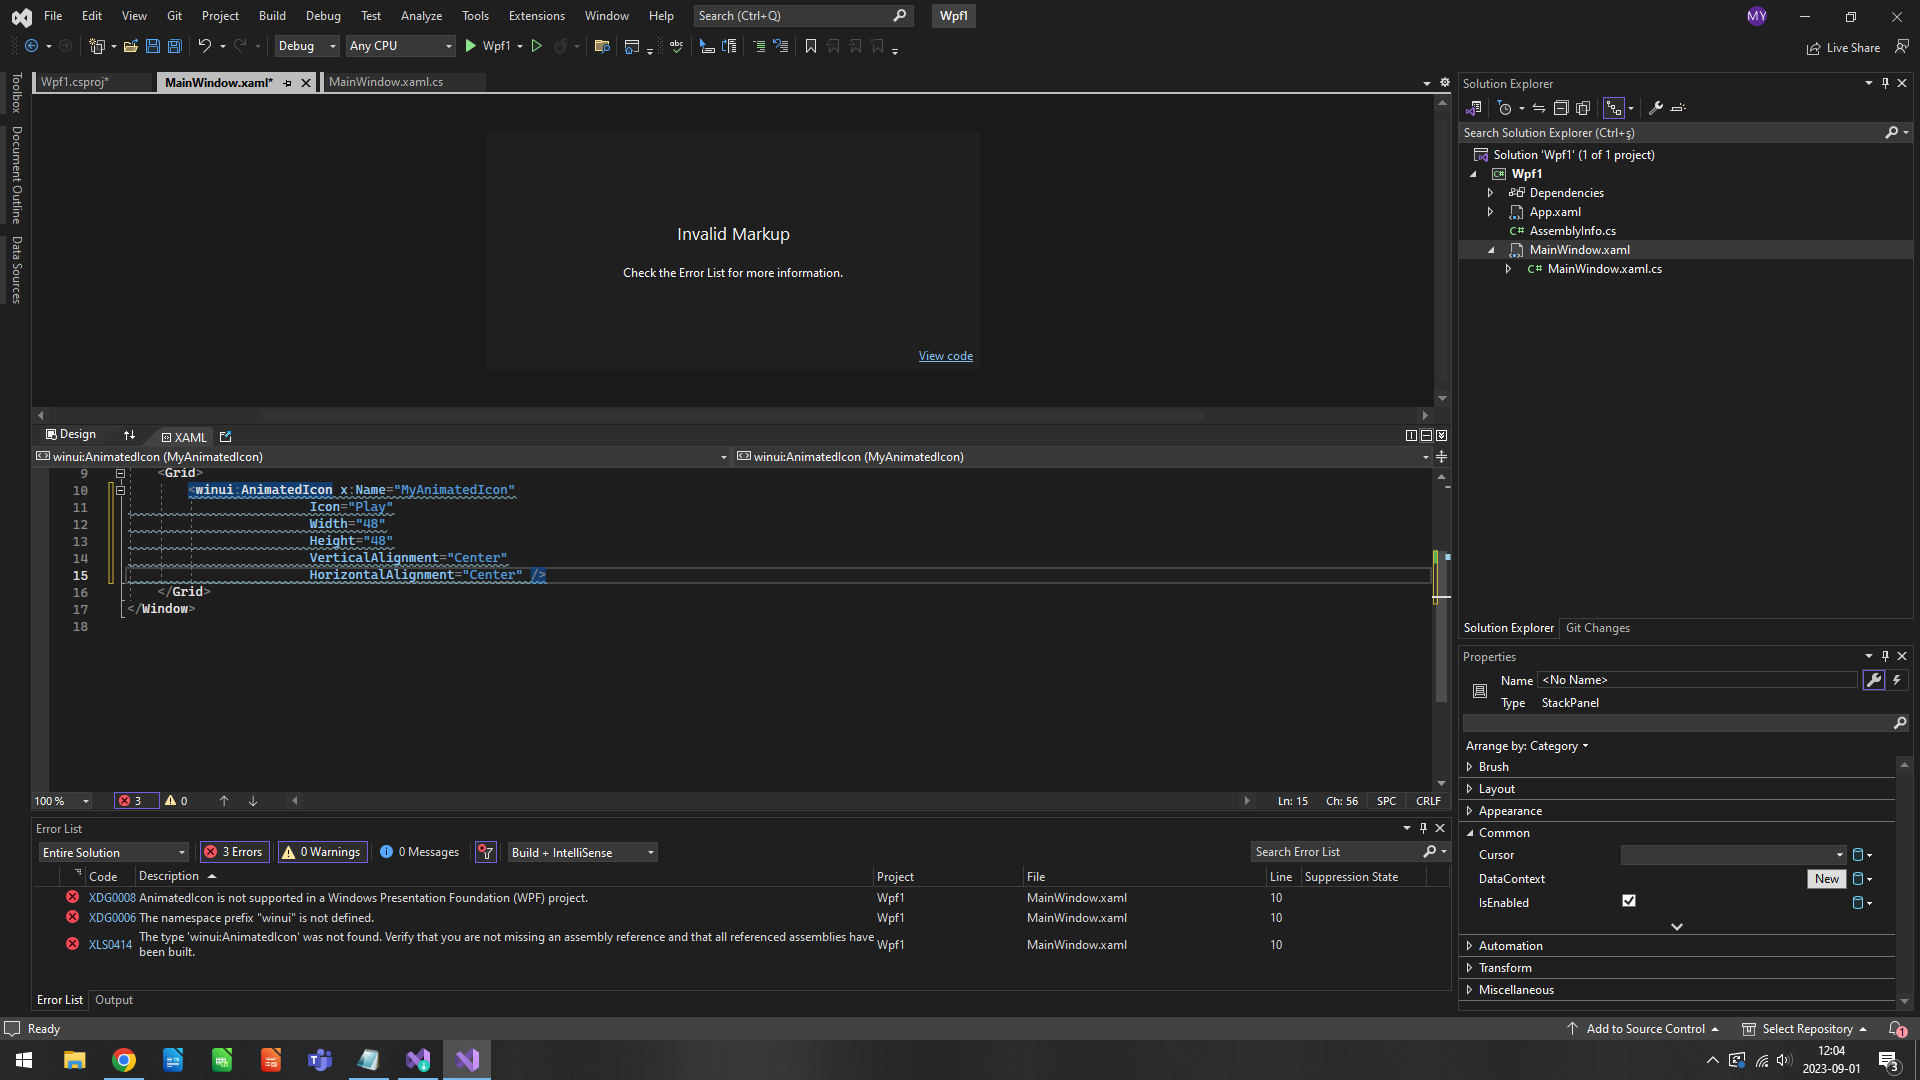Toggle the Error List clear filter icon

[x=486, y=853]
